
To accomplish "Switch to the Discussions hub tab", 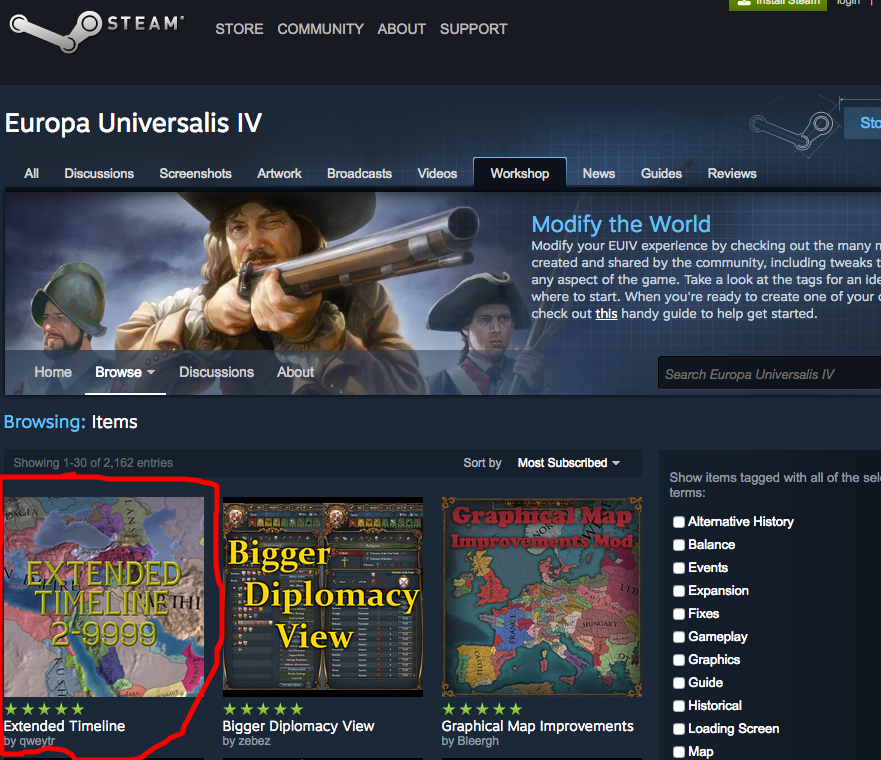I will [99, 174].
